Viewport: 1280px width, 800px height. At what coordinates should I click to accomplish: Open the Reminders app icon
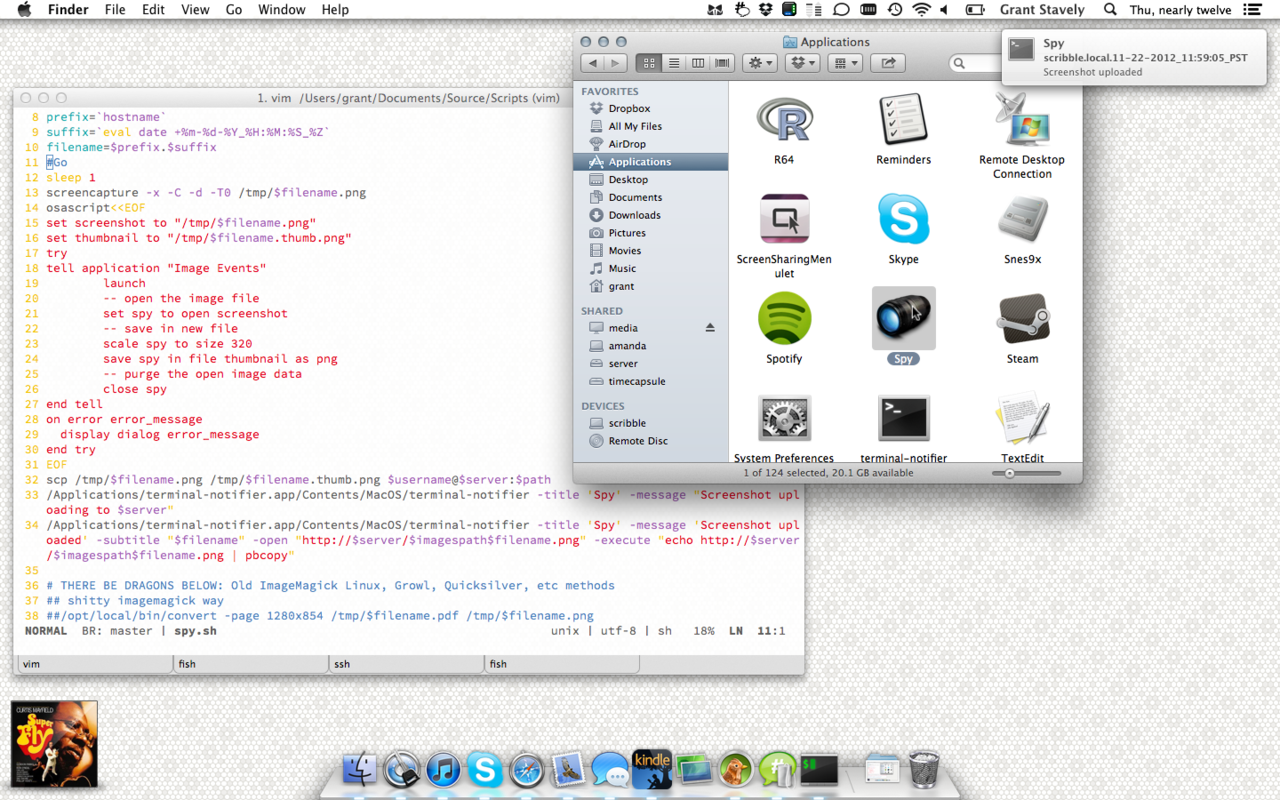[x=904, y=120]
